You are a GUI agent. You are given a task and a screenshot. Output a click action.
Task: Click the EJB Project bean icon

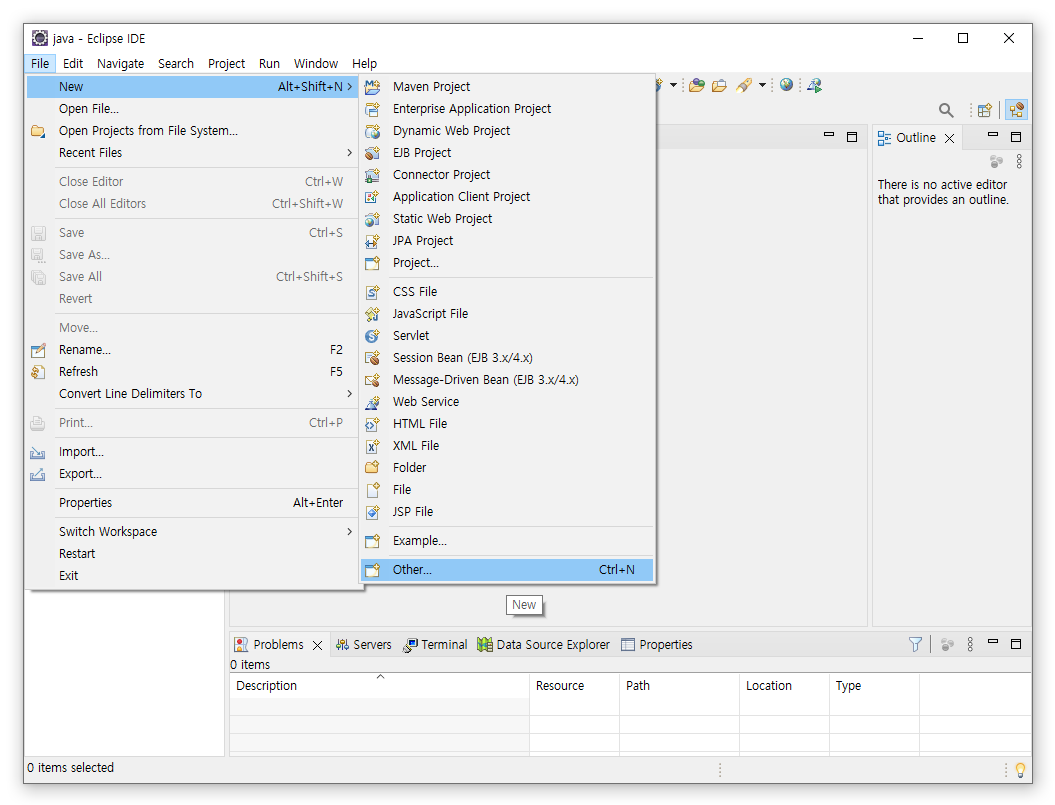click(x=372, y=153)
